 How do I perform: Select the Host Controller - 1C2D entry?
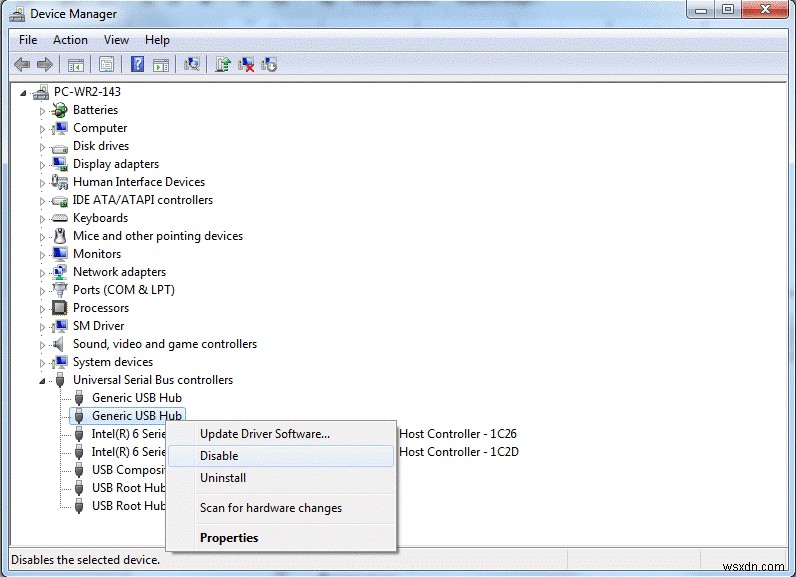[x=459, y=452]
